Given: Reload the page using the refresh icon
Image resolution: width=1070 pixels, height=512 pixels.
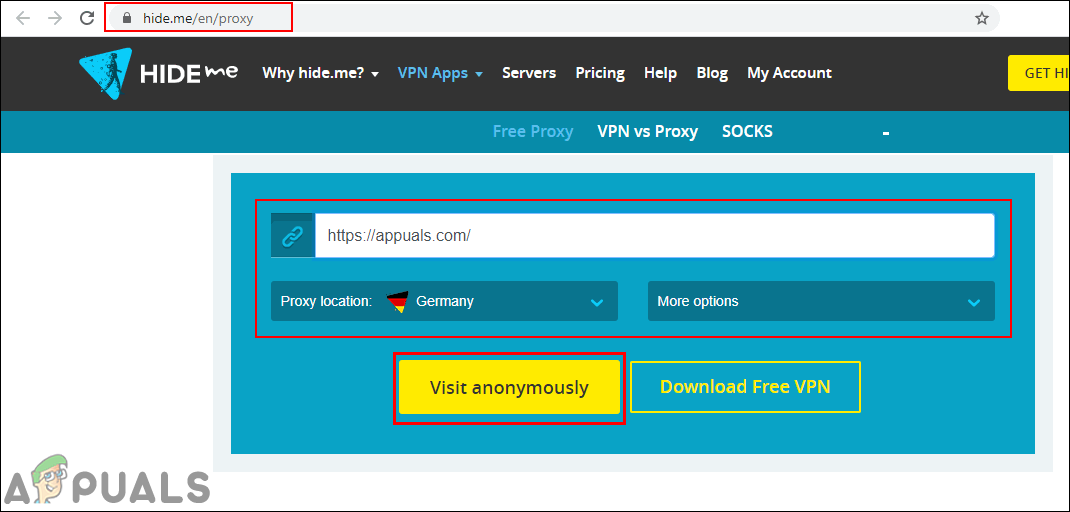Looking at the screenshot, I should pos(87,18).
